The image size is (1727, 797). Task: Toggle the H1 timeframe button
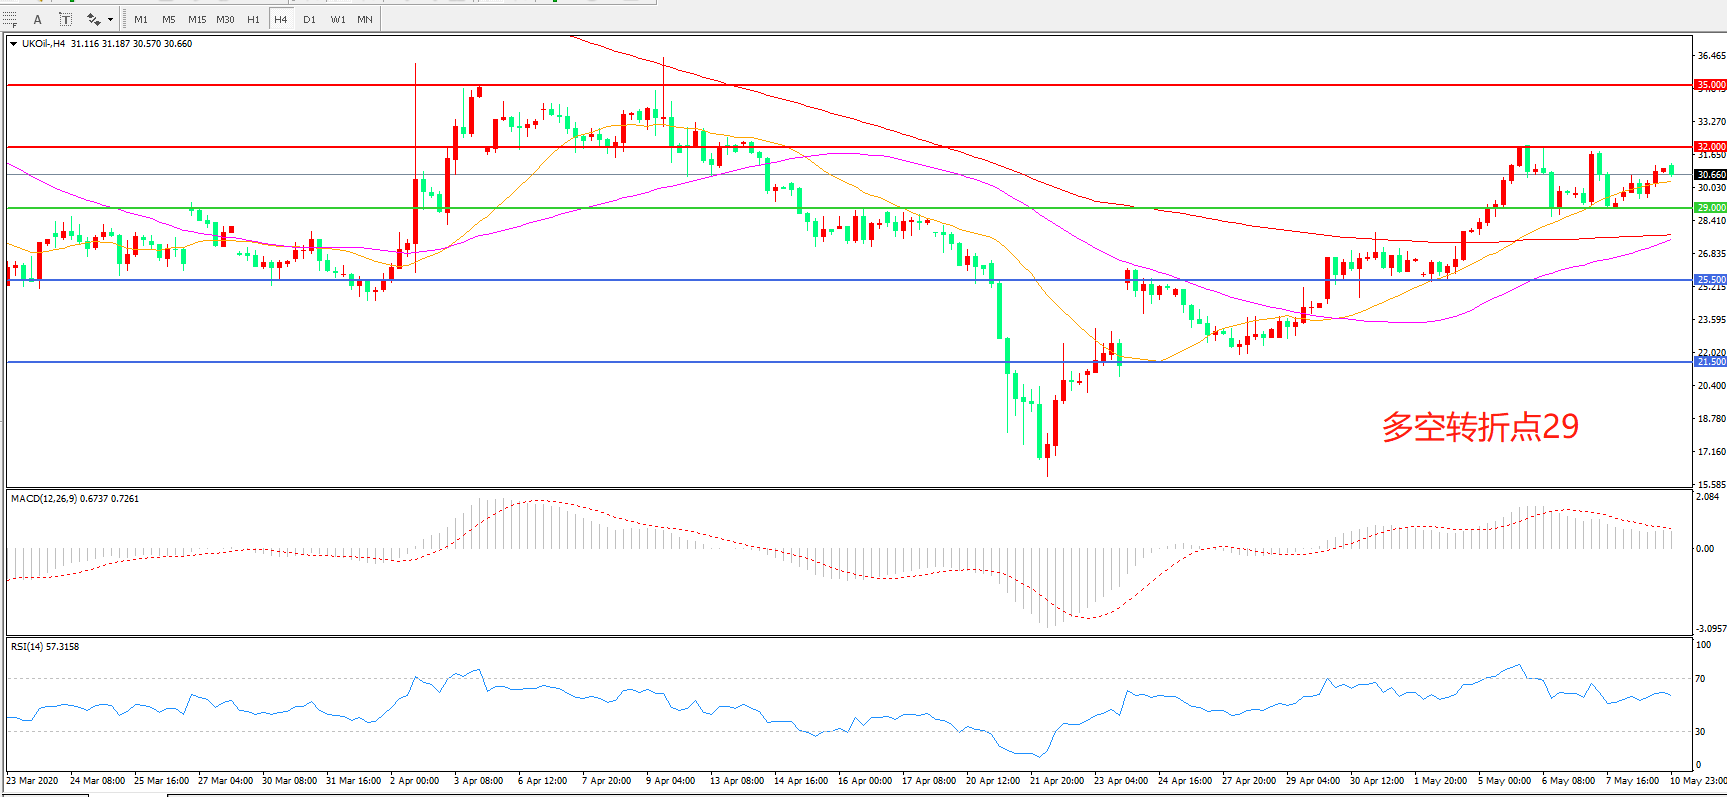point(253,19)
